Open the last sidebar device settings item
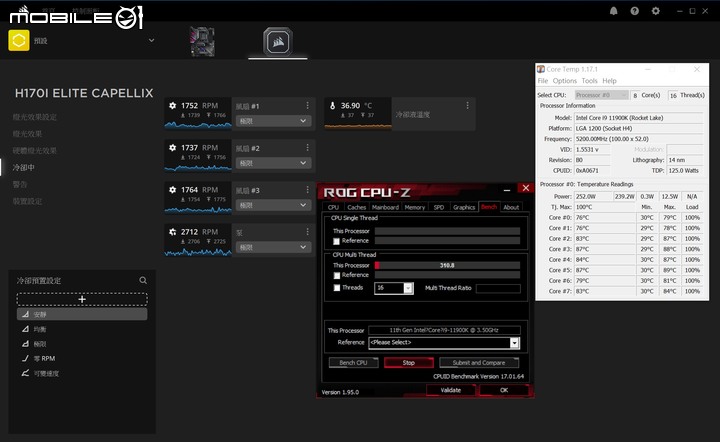This screenshot has width=720, height=442. [x=27, y=201]
